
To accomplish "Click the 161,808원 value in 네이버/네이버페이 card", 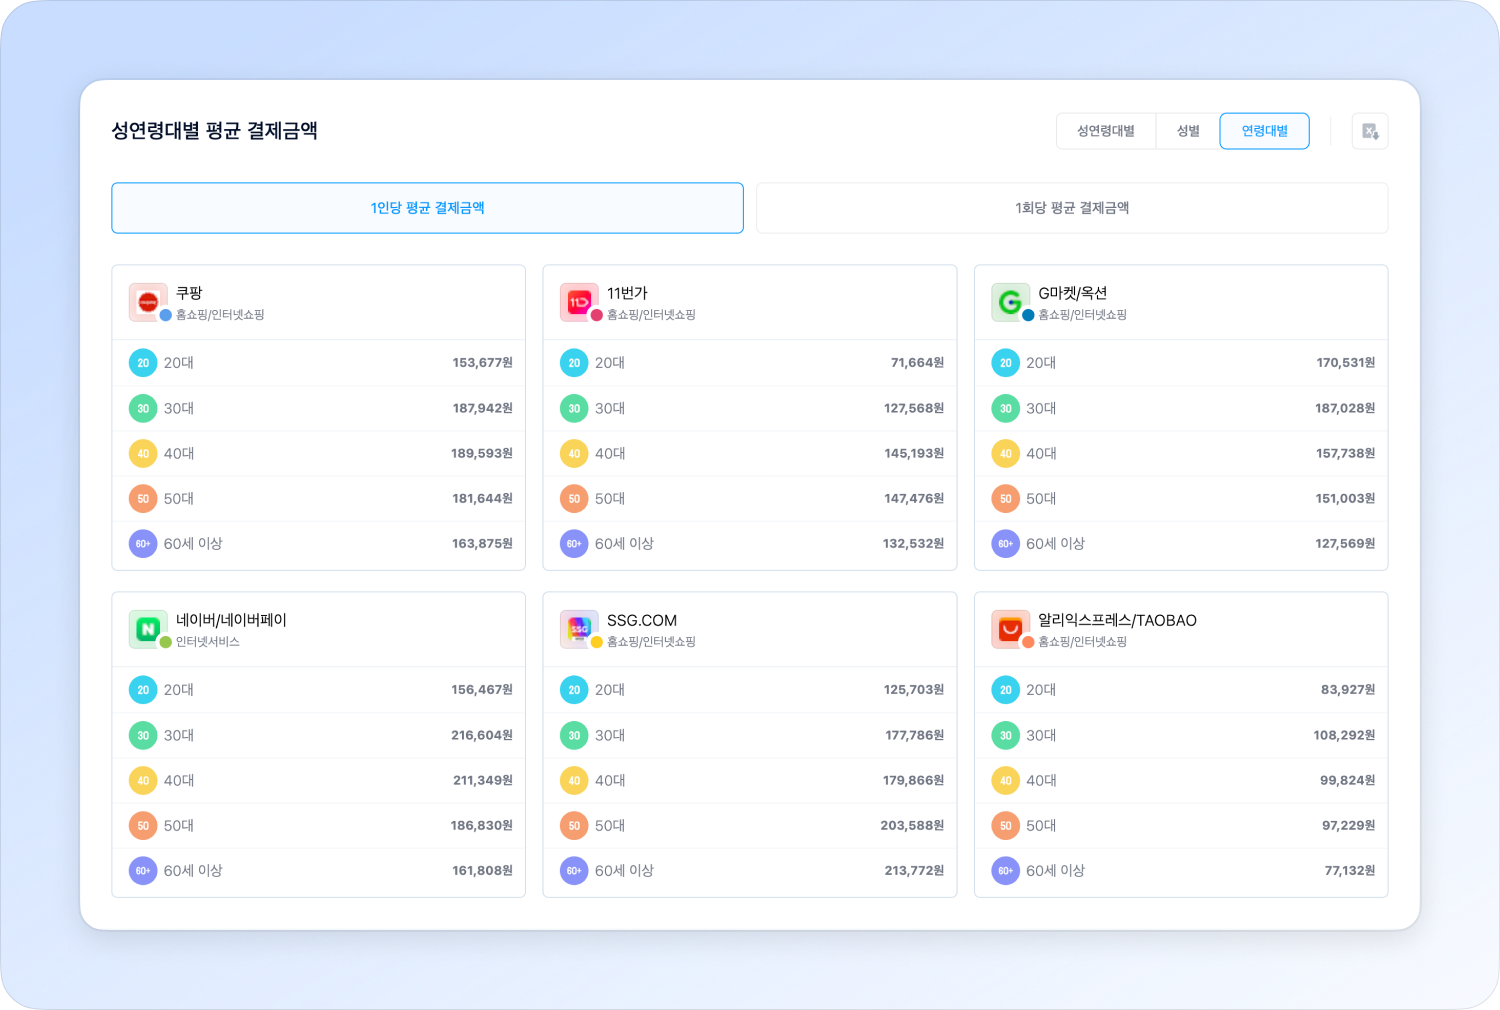I will (482, 871).
